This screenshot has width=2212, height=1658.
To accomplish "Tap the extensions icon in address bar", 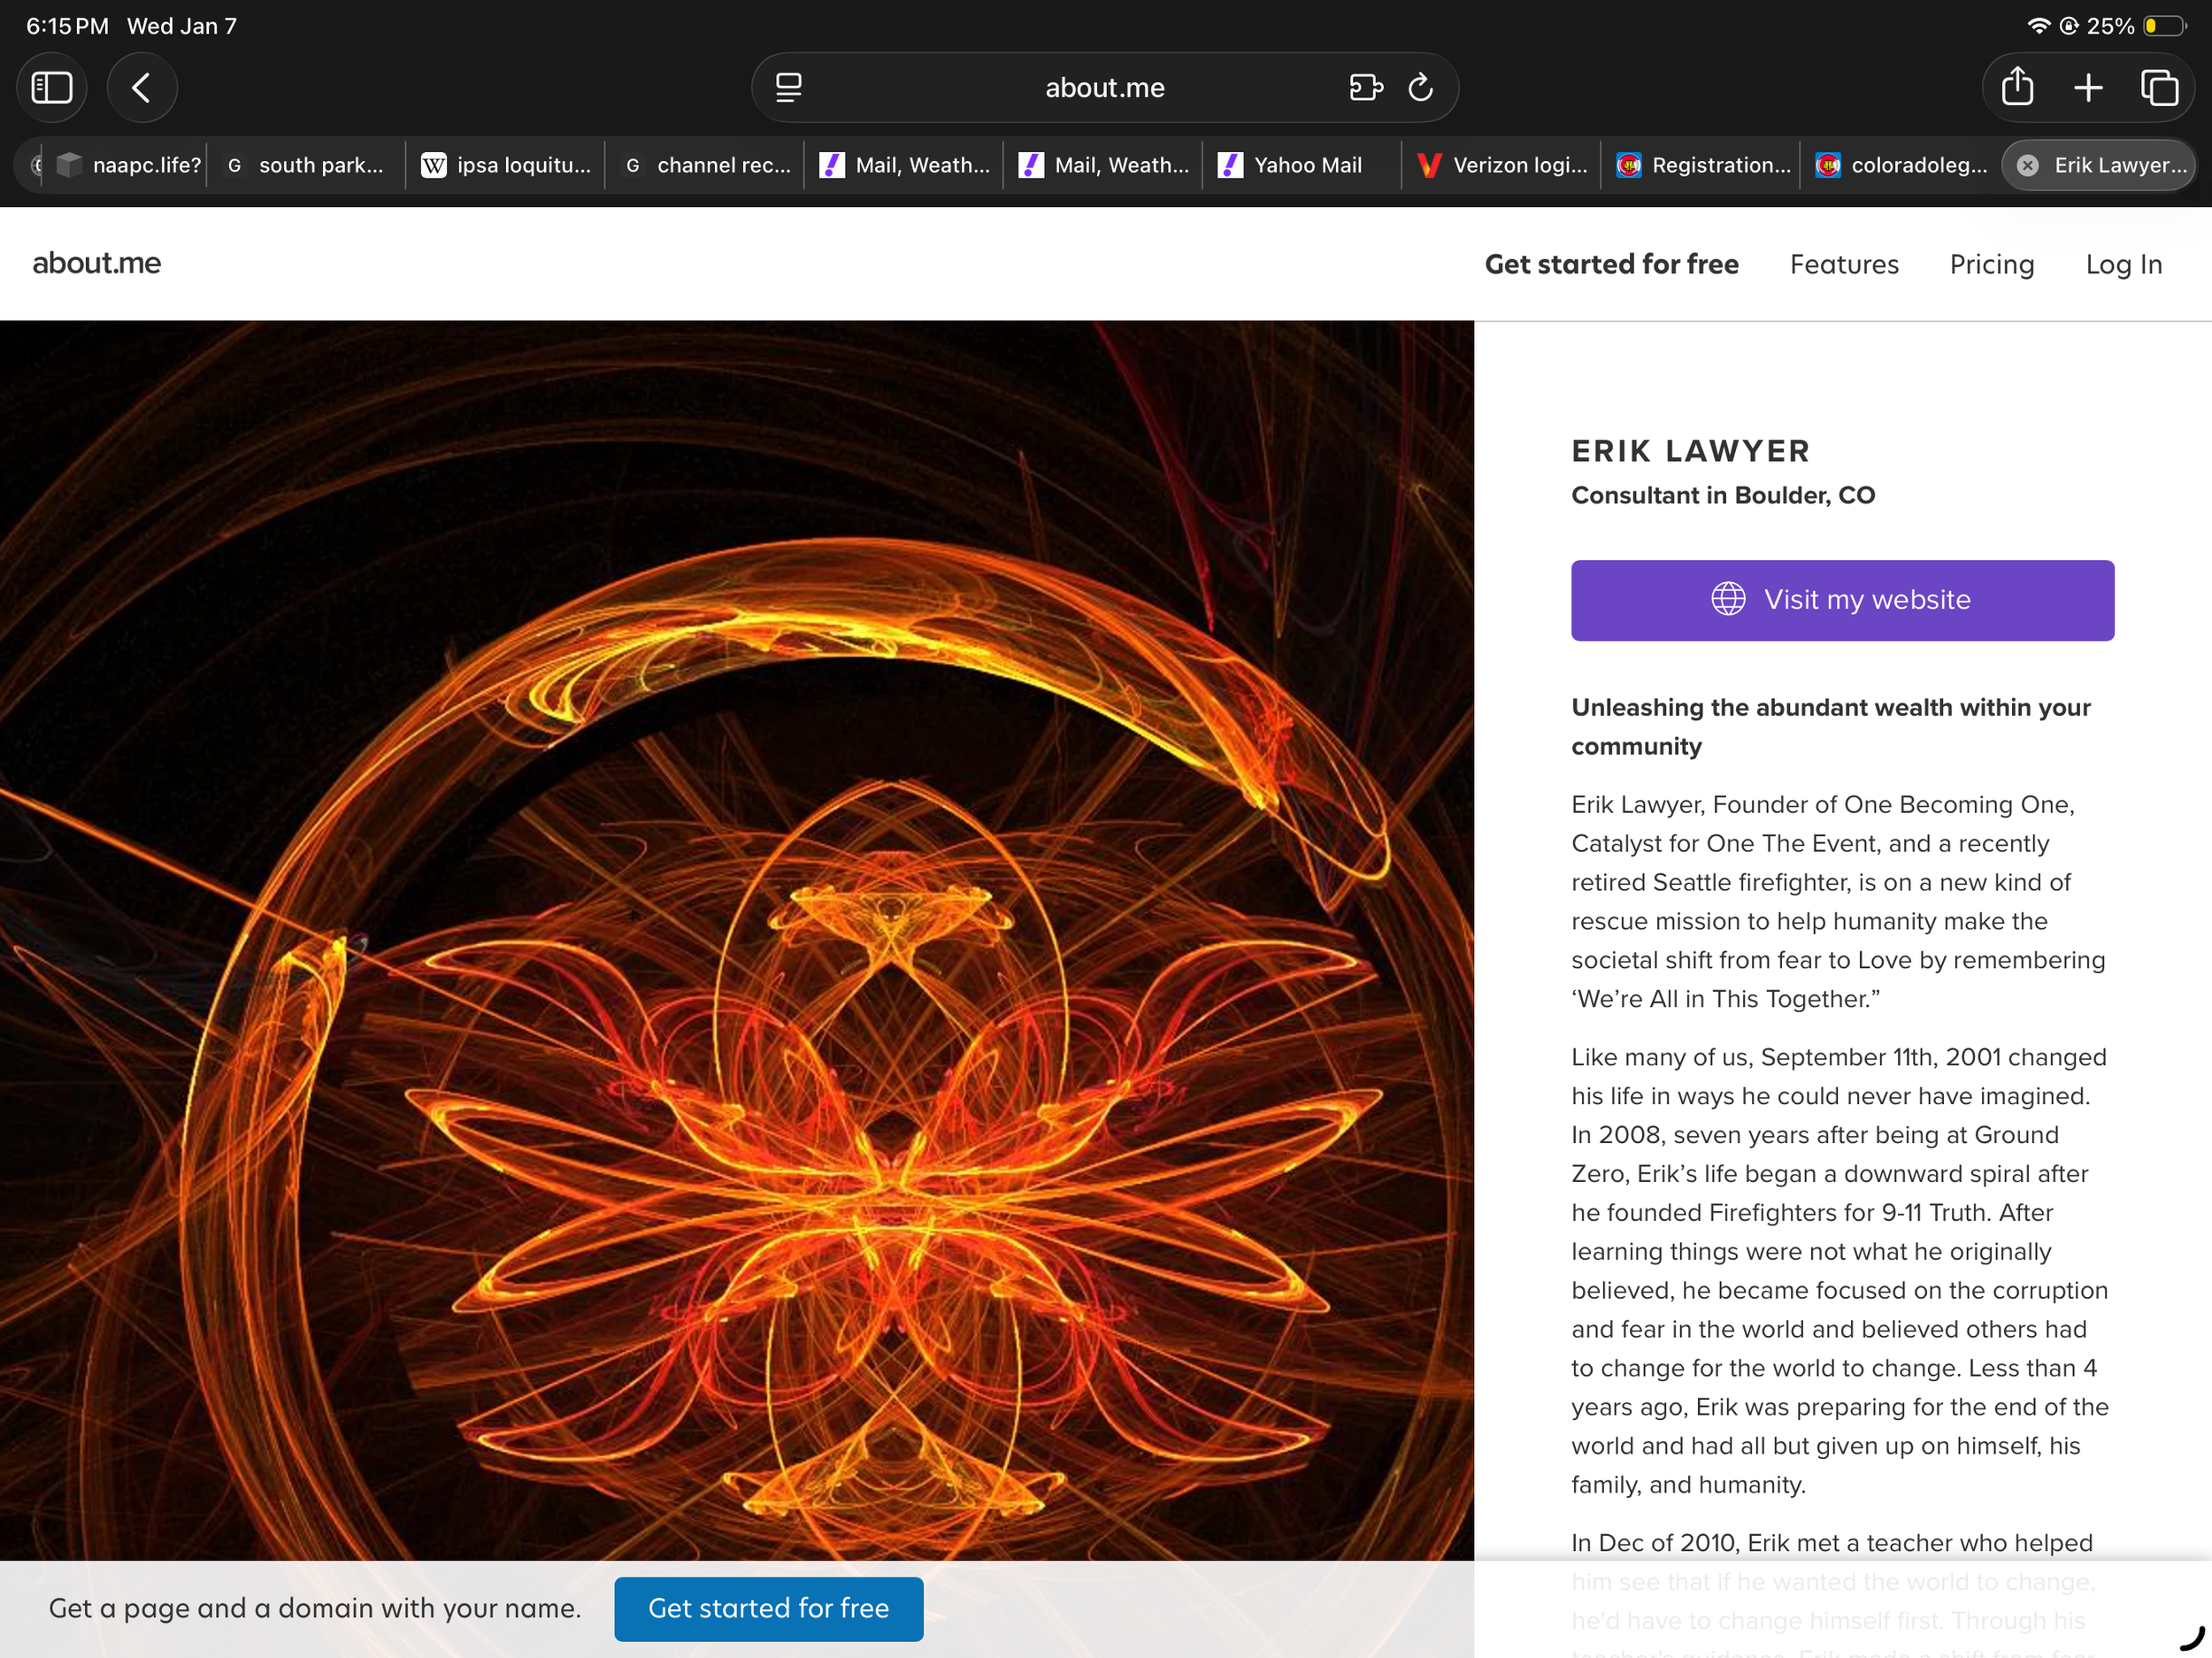I will click(1365, 88).
